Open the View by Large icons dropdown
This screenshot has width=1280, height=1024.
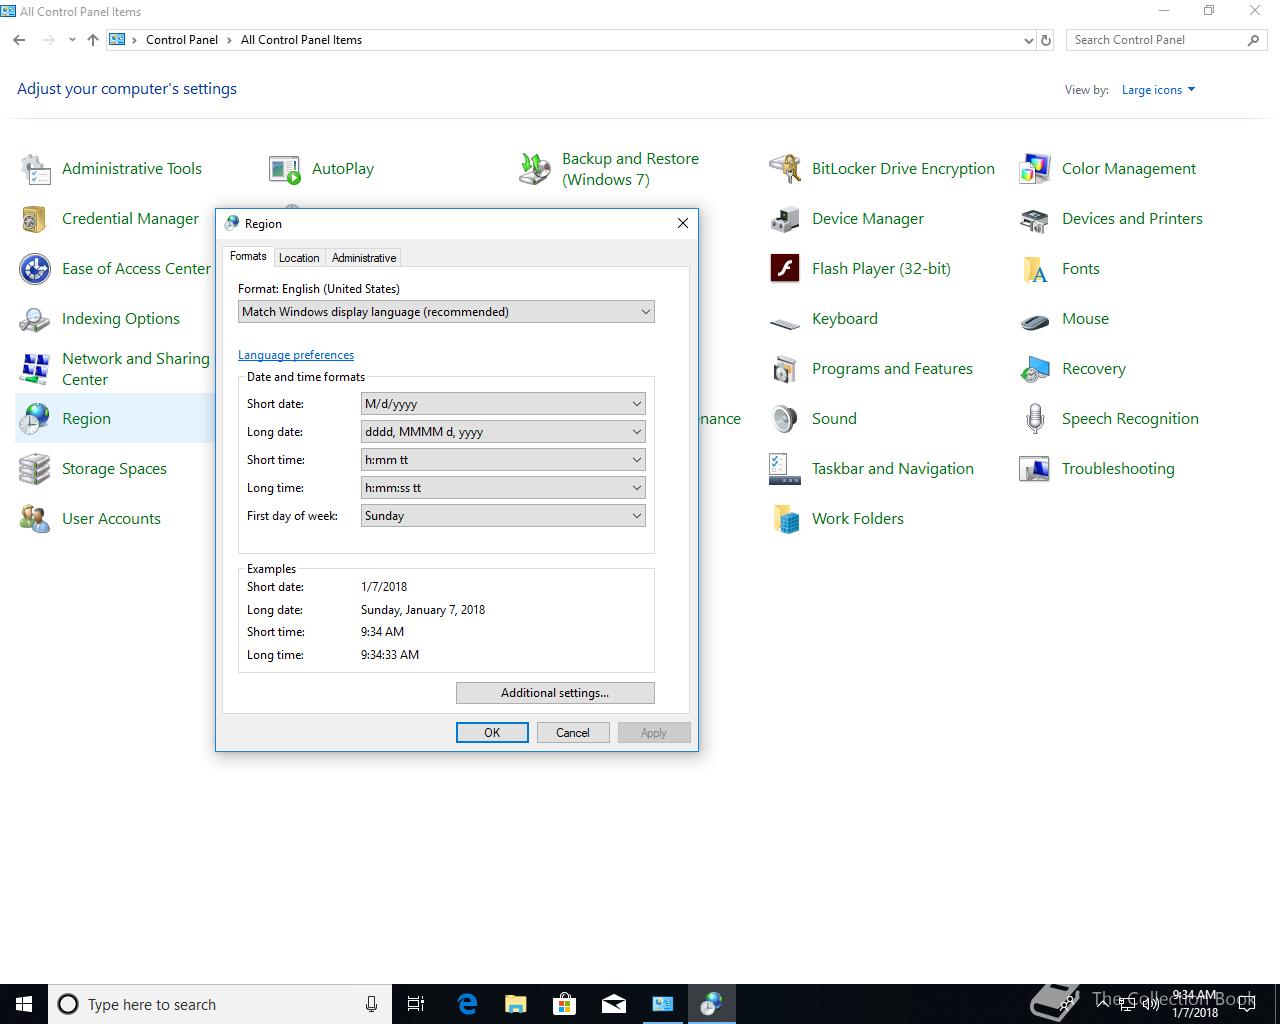(x=1158, y=90)
